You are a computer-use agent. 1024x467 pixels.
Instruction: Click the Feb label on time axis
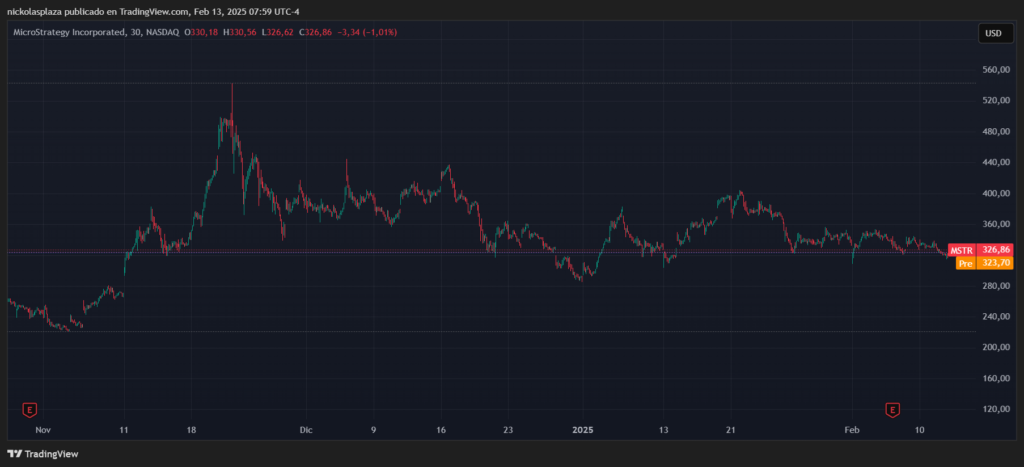(851, 429)
